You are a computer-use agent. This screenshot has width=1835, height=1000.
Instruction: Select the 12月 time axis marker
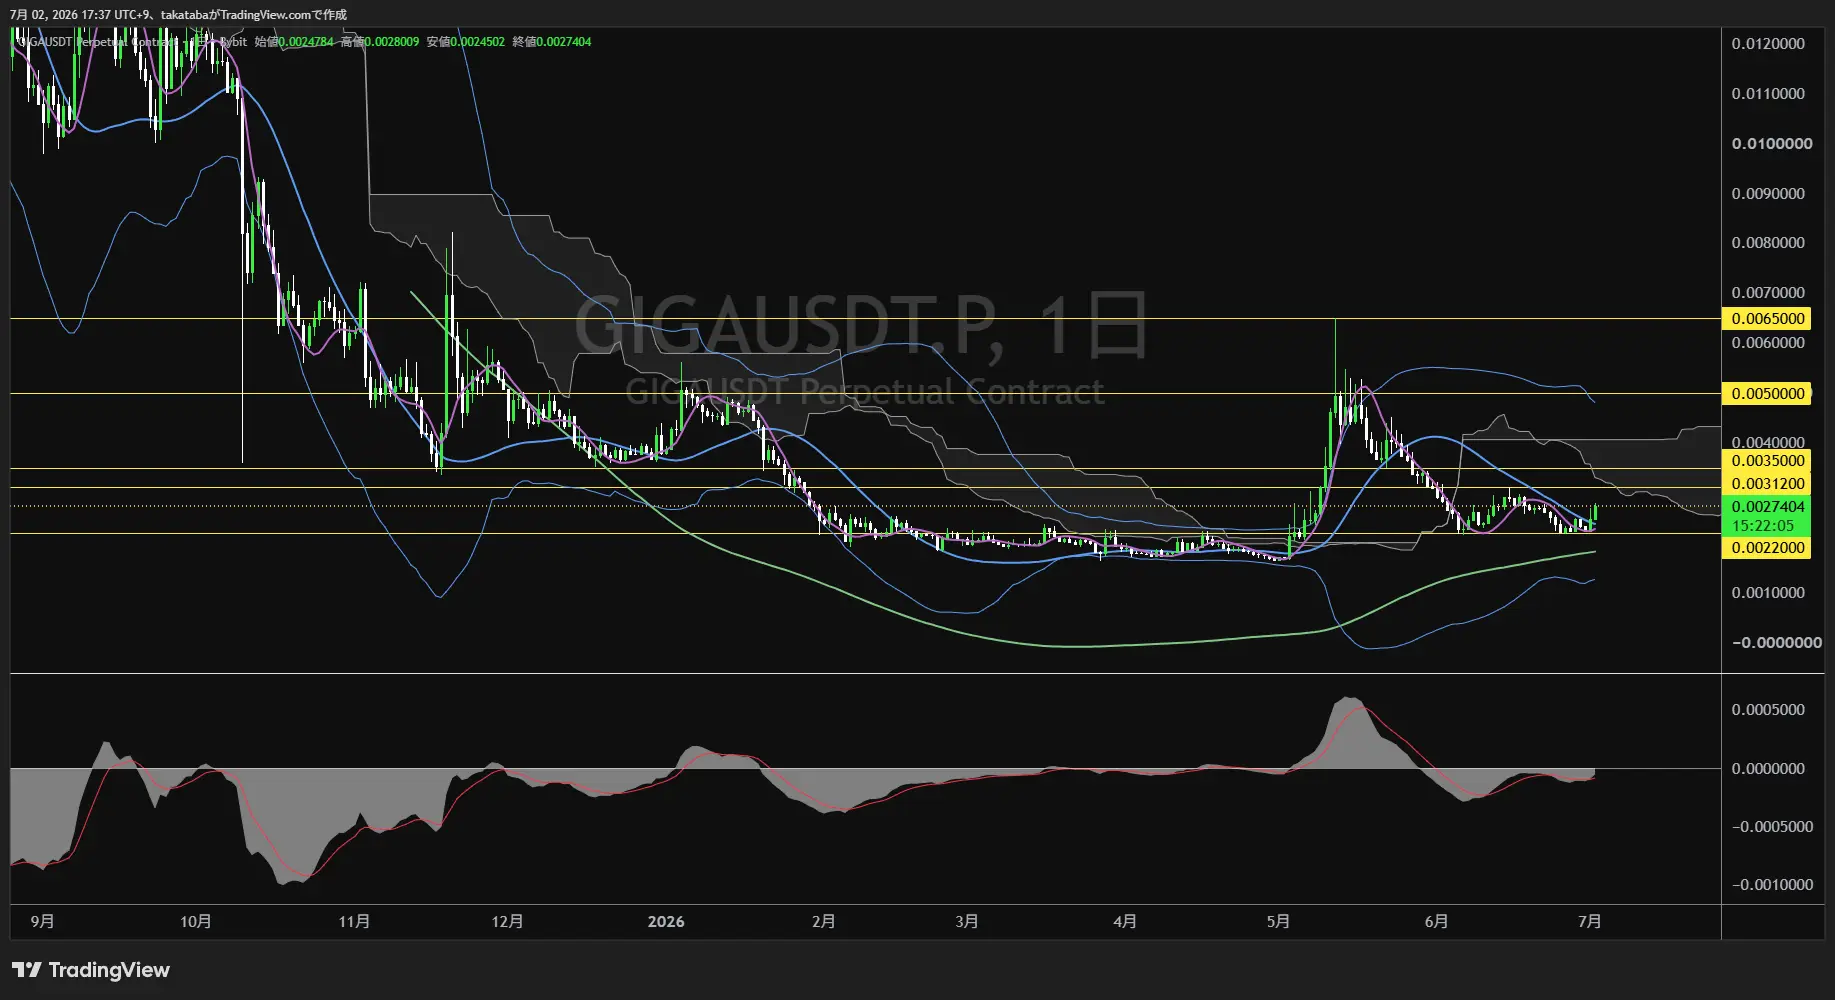pos(507,921)
